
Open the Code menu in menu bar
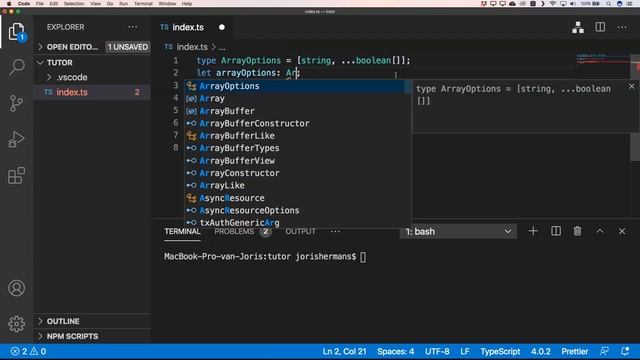tap(24, 4)
